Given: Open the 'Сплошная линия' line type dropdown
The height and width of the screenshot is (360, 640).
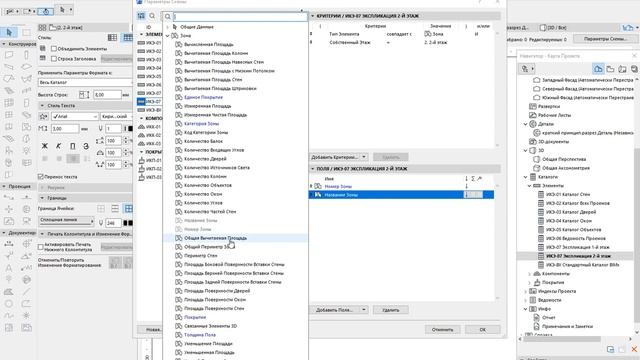Looking at the screenshot, I should click(x=66, y=220).
